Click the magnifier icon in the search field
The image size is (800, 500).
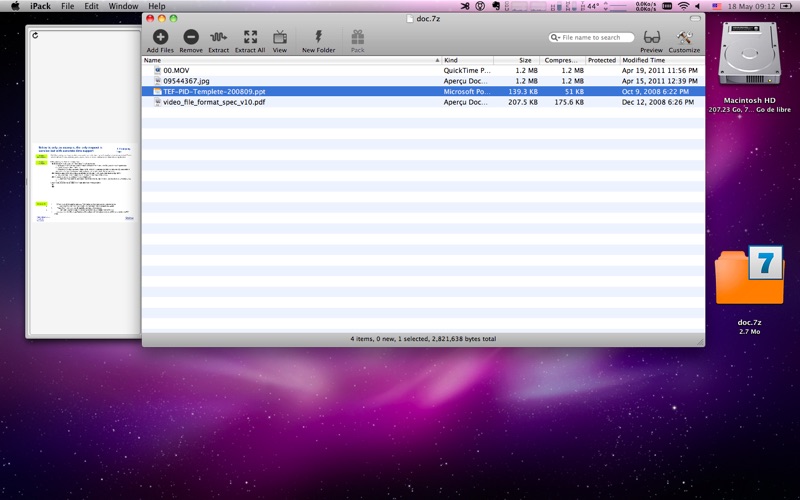pyautogui.click(x=555, y=37)
